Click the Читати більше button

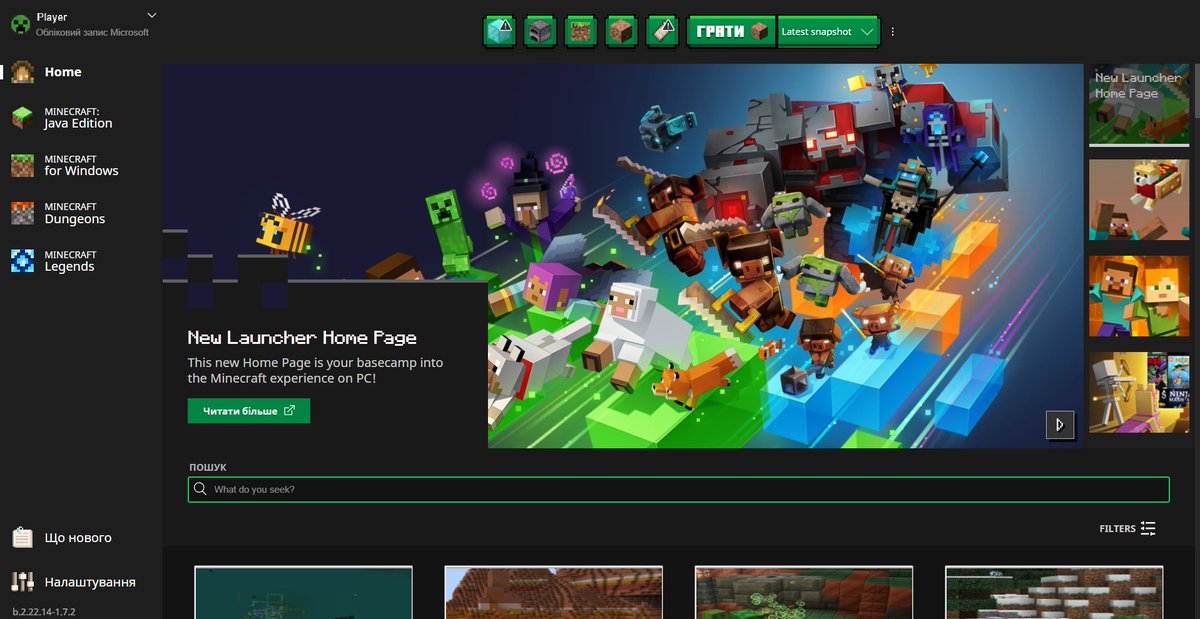pos(249,411)
